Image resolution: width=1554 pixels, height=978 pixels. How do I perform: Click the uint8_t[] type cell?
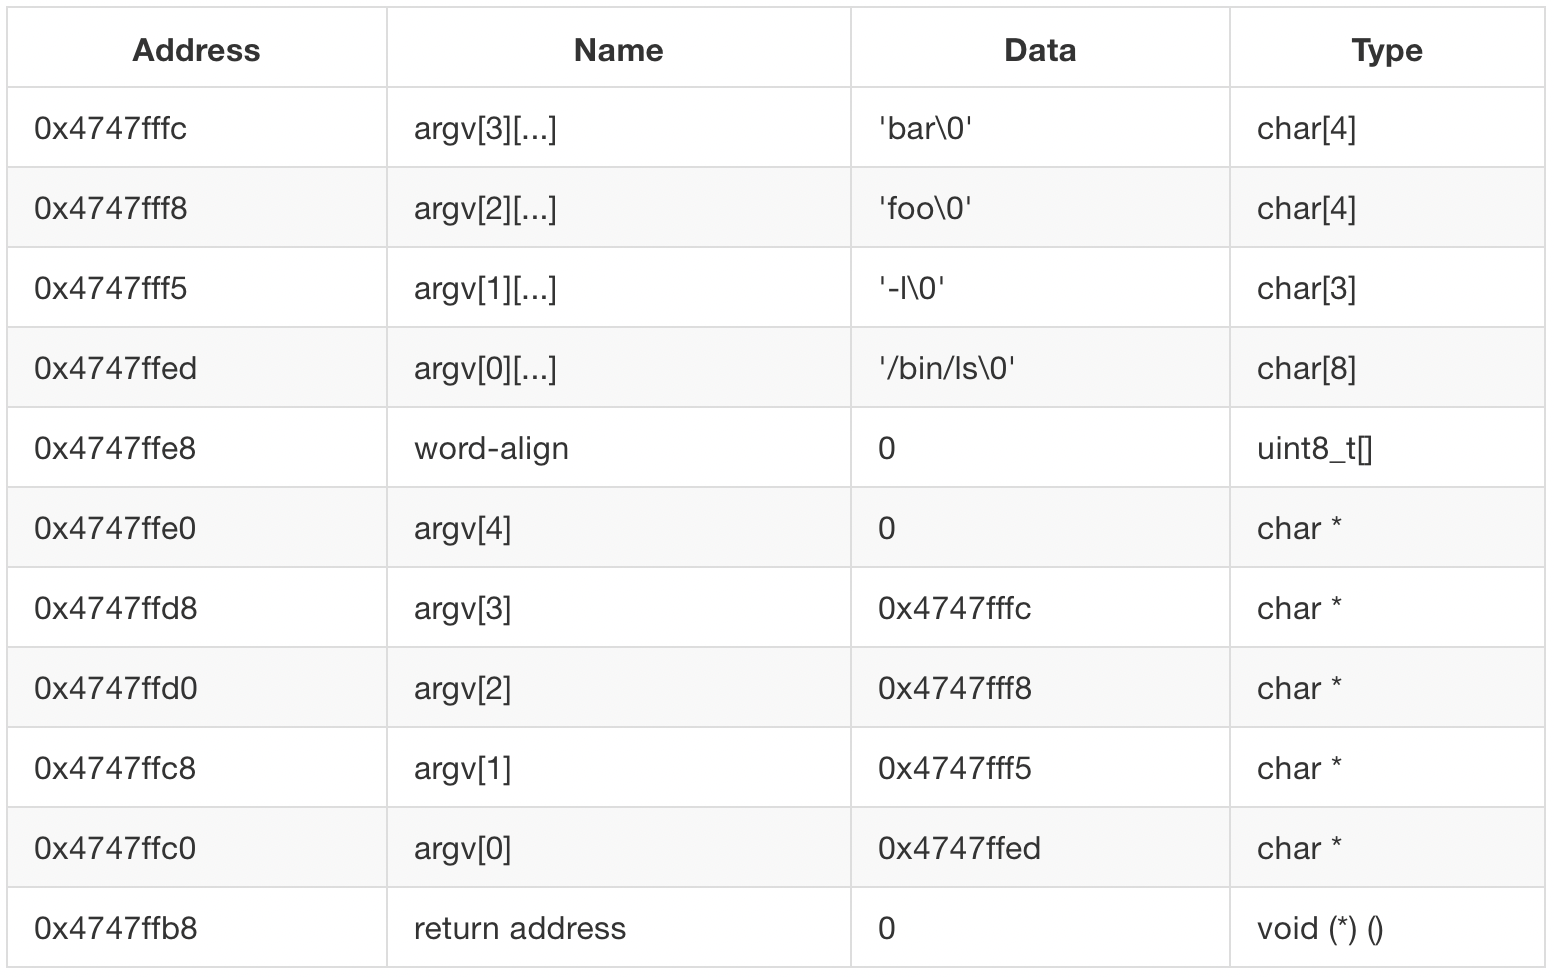click(x=1314, y=449)
